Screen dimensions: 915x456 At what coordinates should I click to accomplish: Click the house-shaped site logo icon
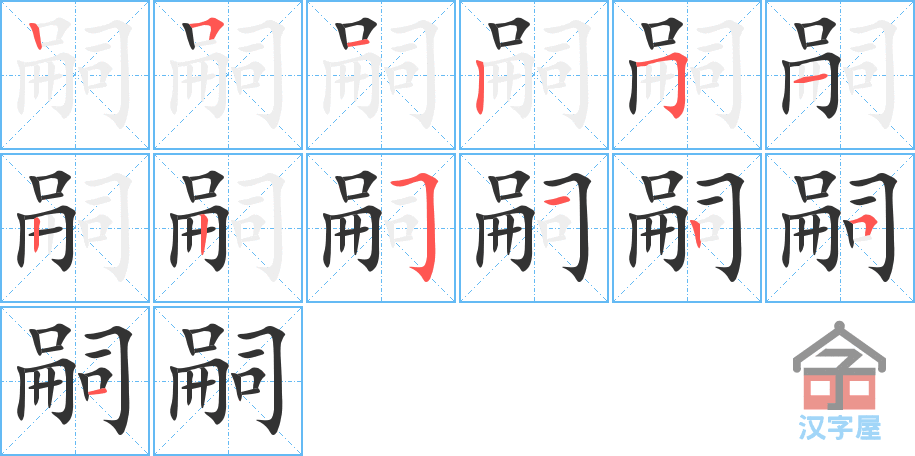click(839, 366)
